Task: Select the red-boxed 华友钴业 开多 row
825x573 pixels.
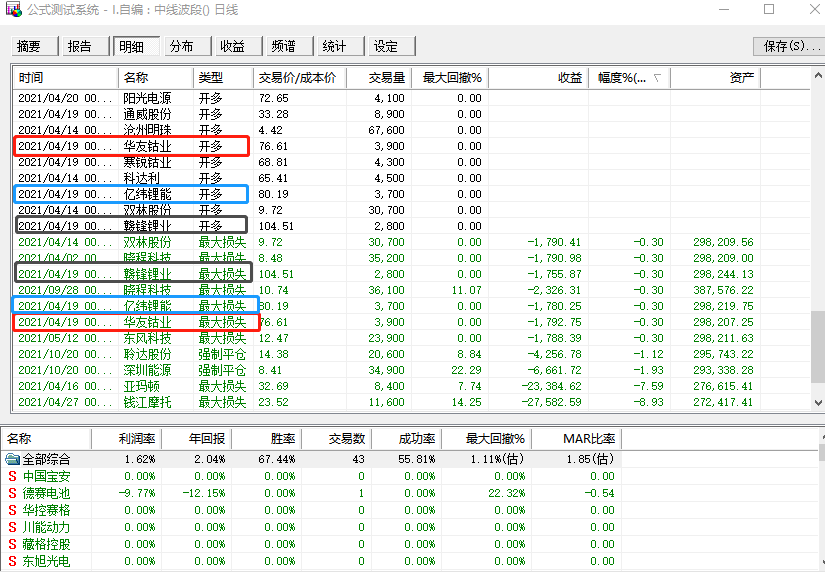Action: click(130, 146)
